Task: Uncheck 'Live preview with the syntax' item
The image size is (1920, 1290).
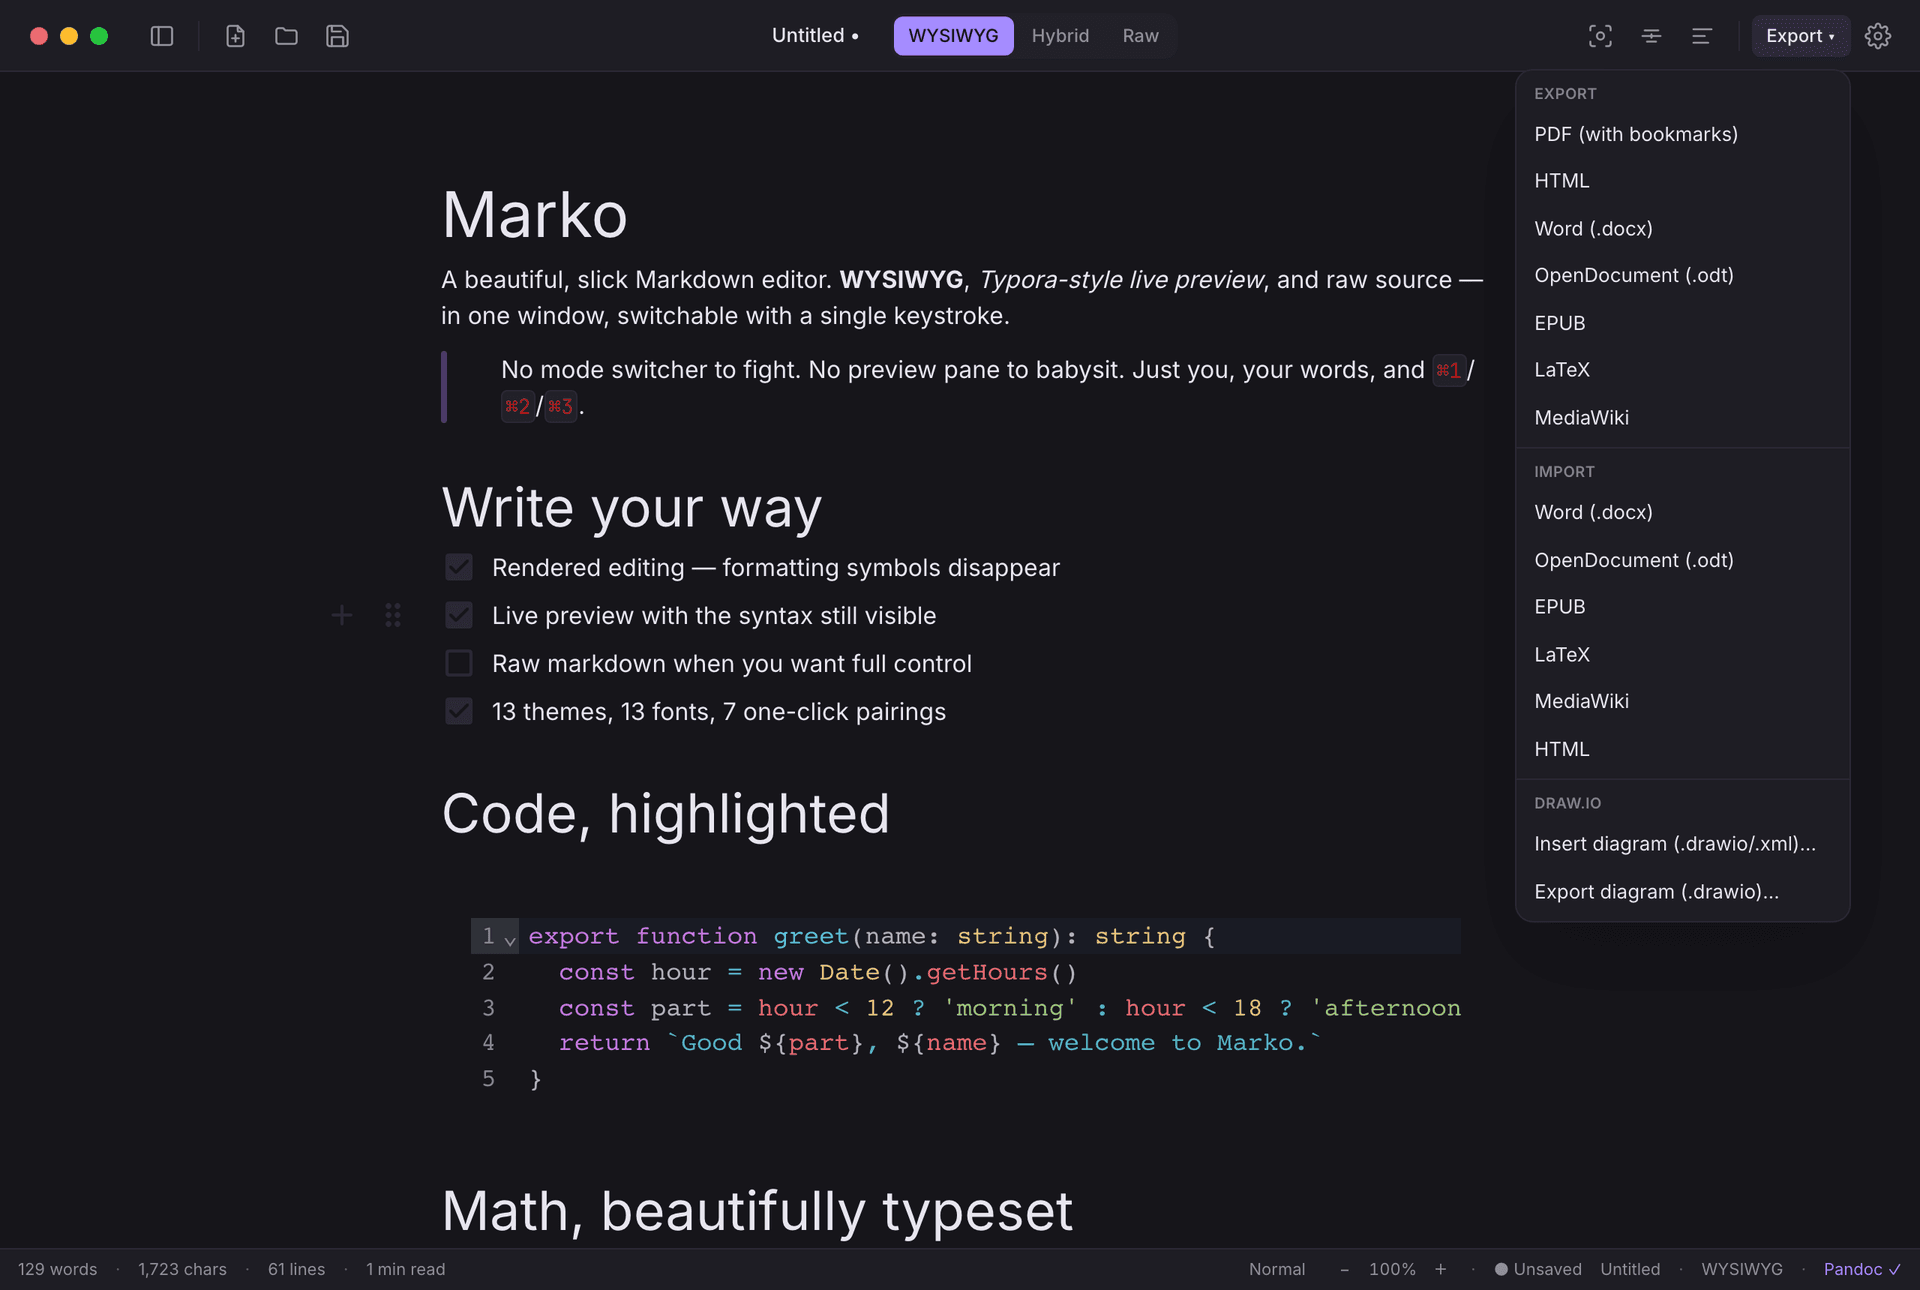Action: pyautogui.click(x=459, y=615)
